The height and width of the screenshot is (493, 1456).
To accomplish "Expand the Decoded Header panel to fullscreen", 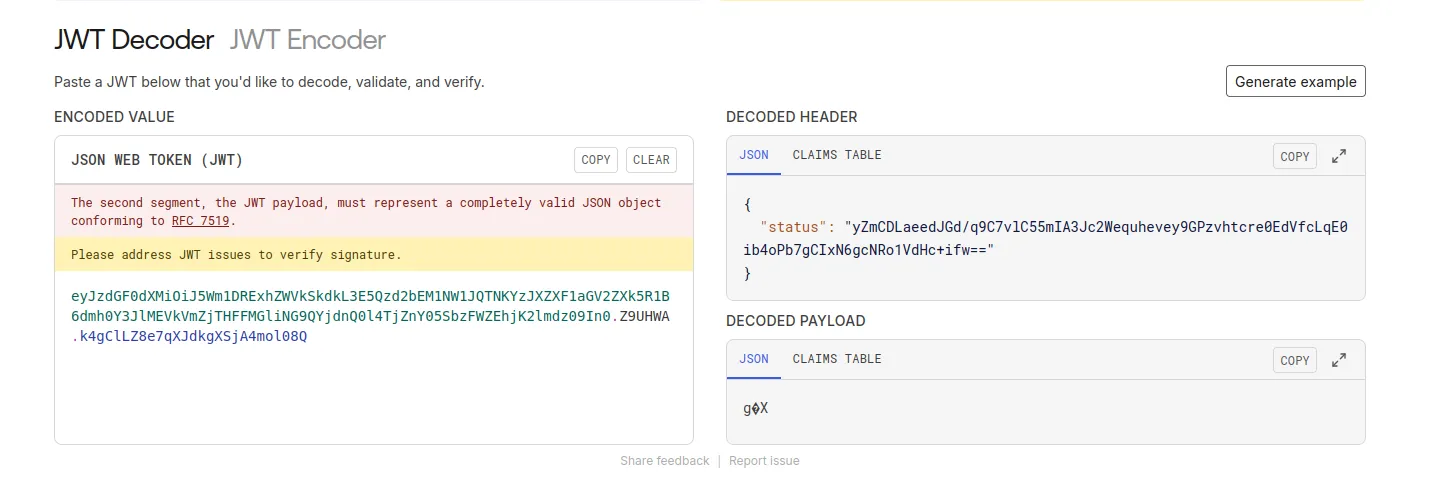I will pos(1339,156).
